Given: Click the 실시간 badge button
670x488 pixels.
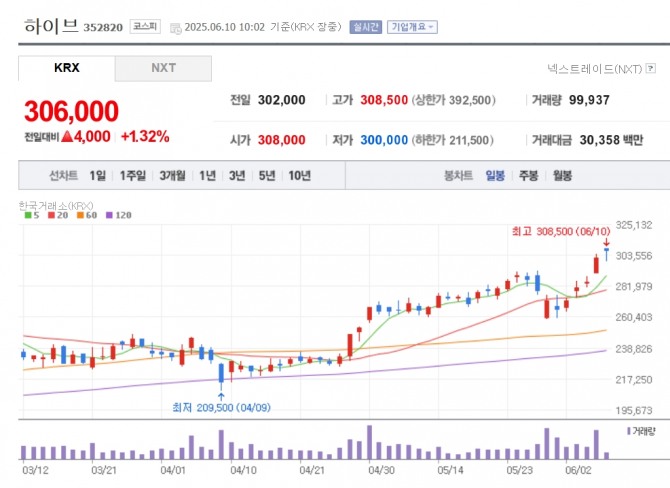Looking at the screenshot, I should (x=365, y=27).
